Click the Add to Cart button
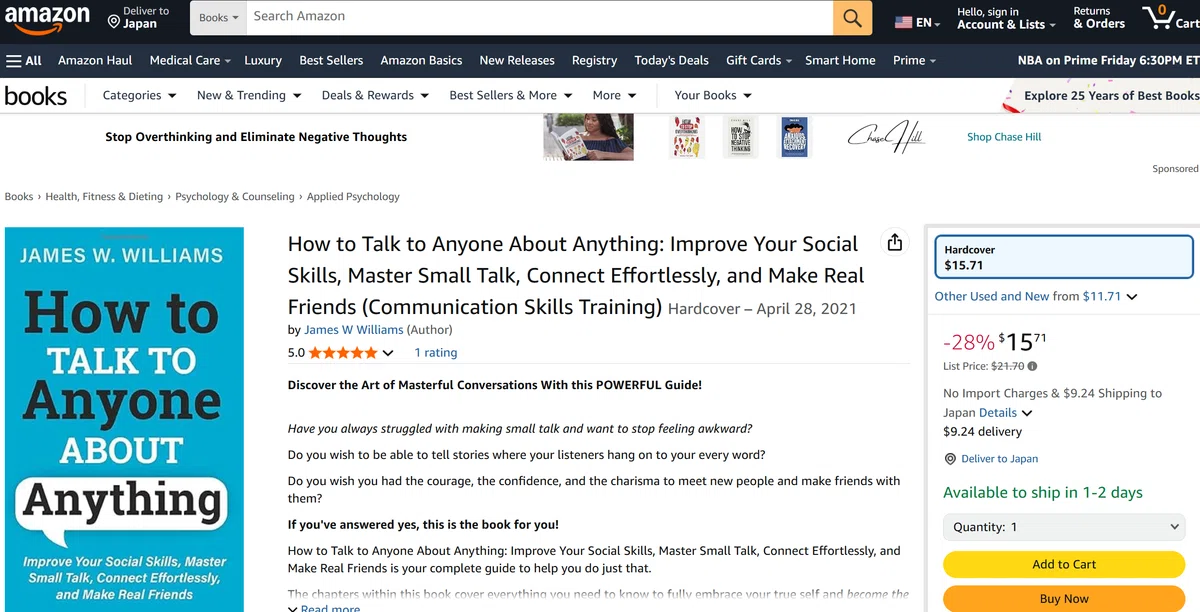The width and height of the screenshot is (1200, 612). coord(1064,564)
